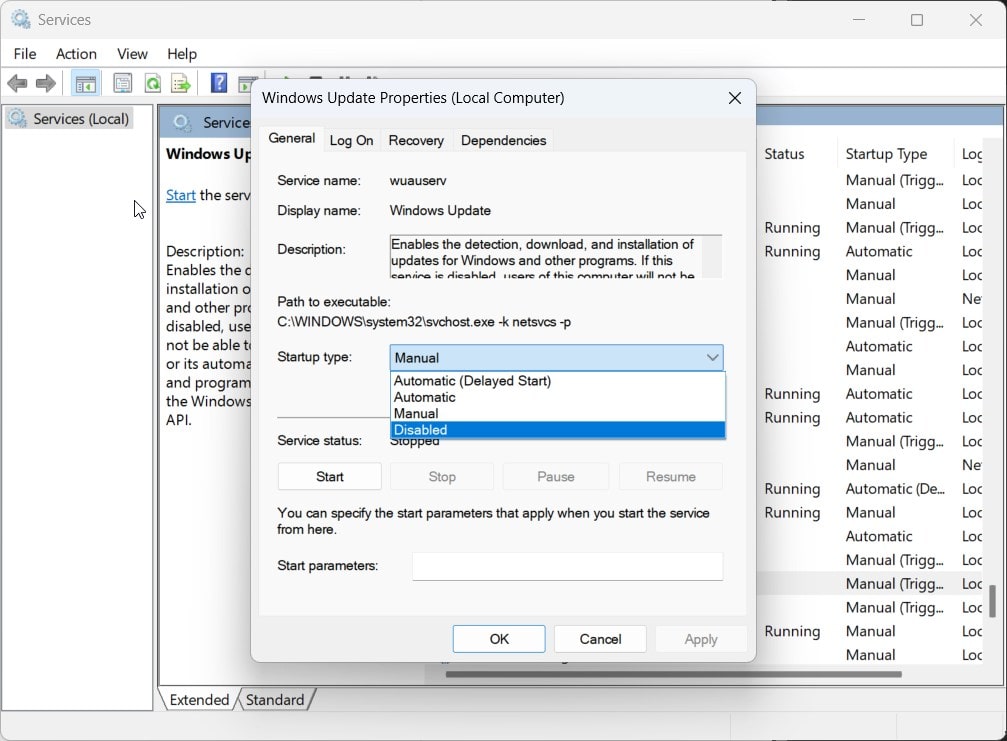Click the Cancel button
The height and width of the screenshot is (741, 1007).
pos(600,639)
